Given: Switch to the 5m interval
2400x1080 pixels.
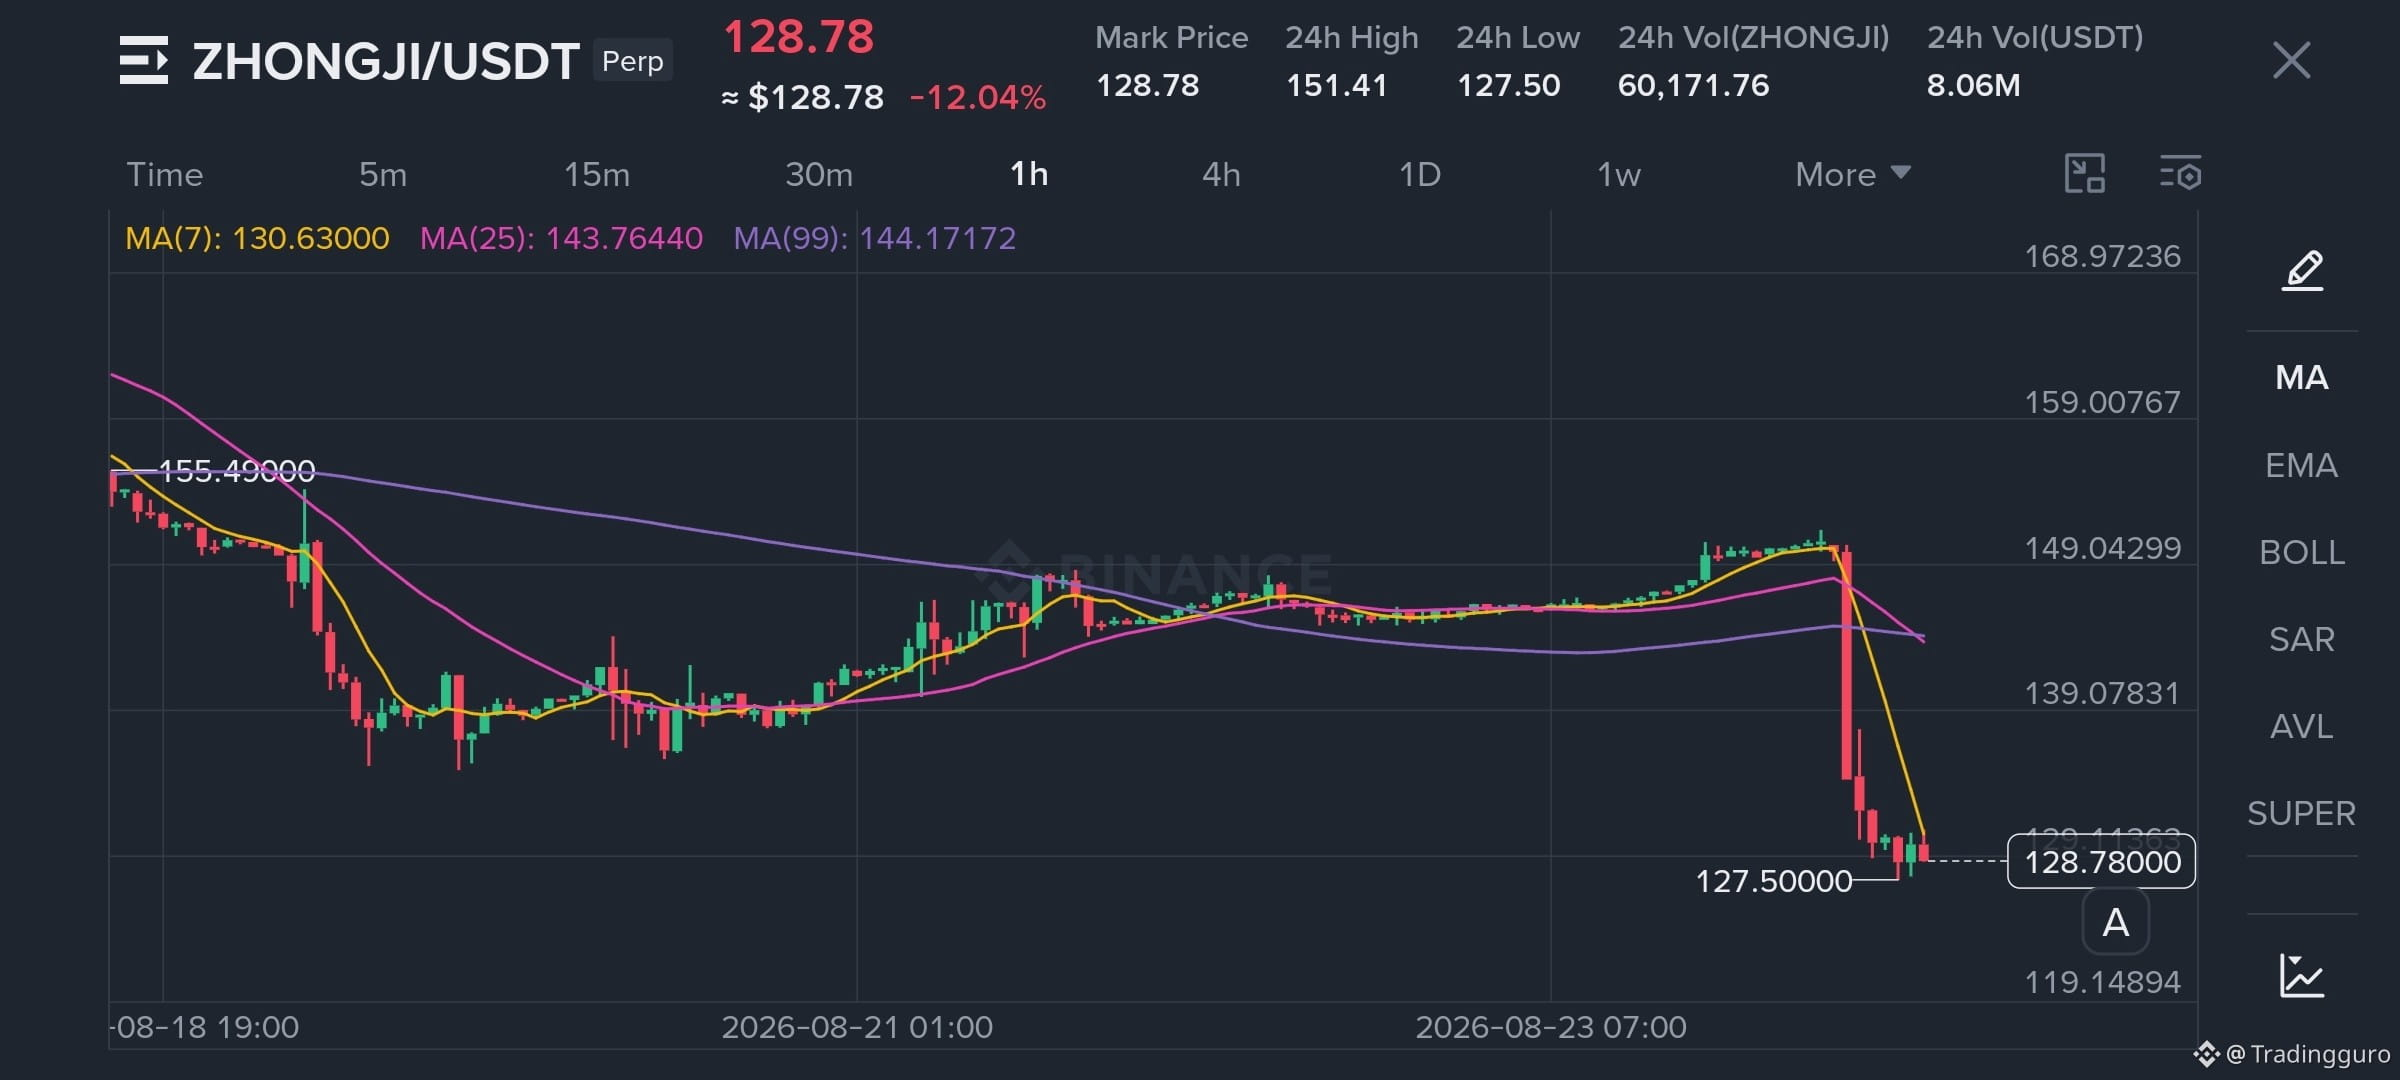Looking at the screenshot, I should 383,174.
